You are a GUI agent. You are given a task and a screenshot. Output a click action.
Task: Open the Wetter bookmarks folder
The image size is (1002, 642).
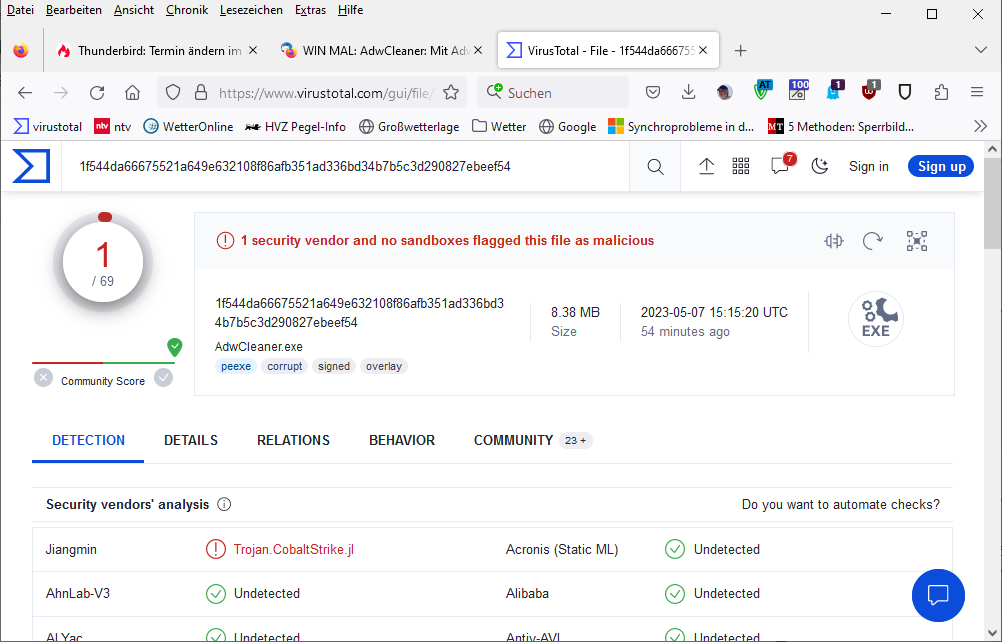pos(499,126)
